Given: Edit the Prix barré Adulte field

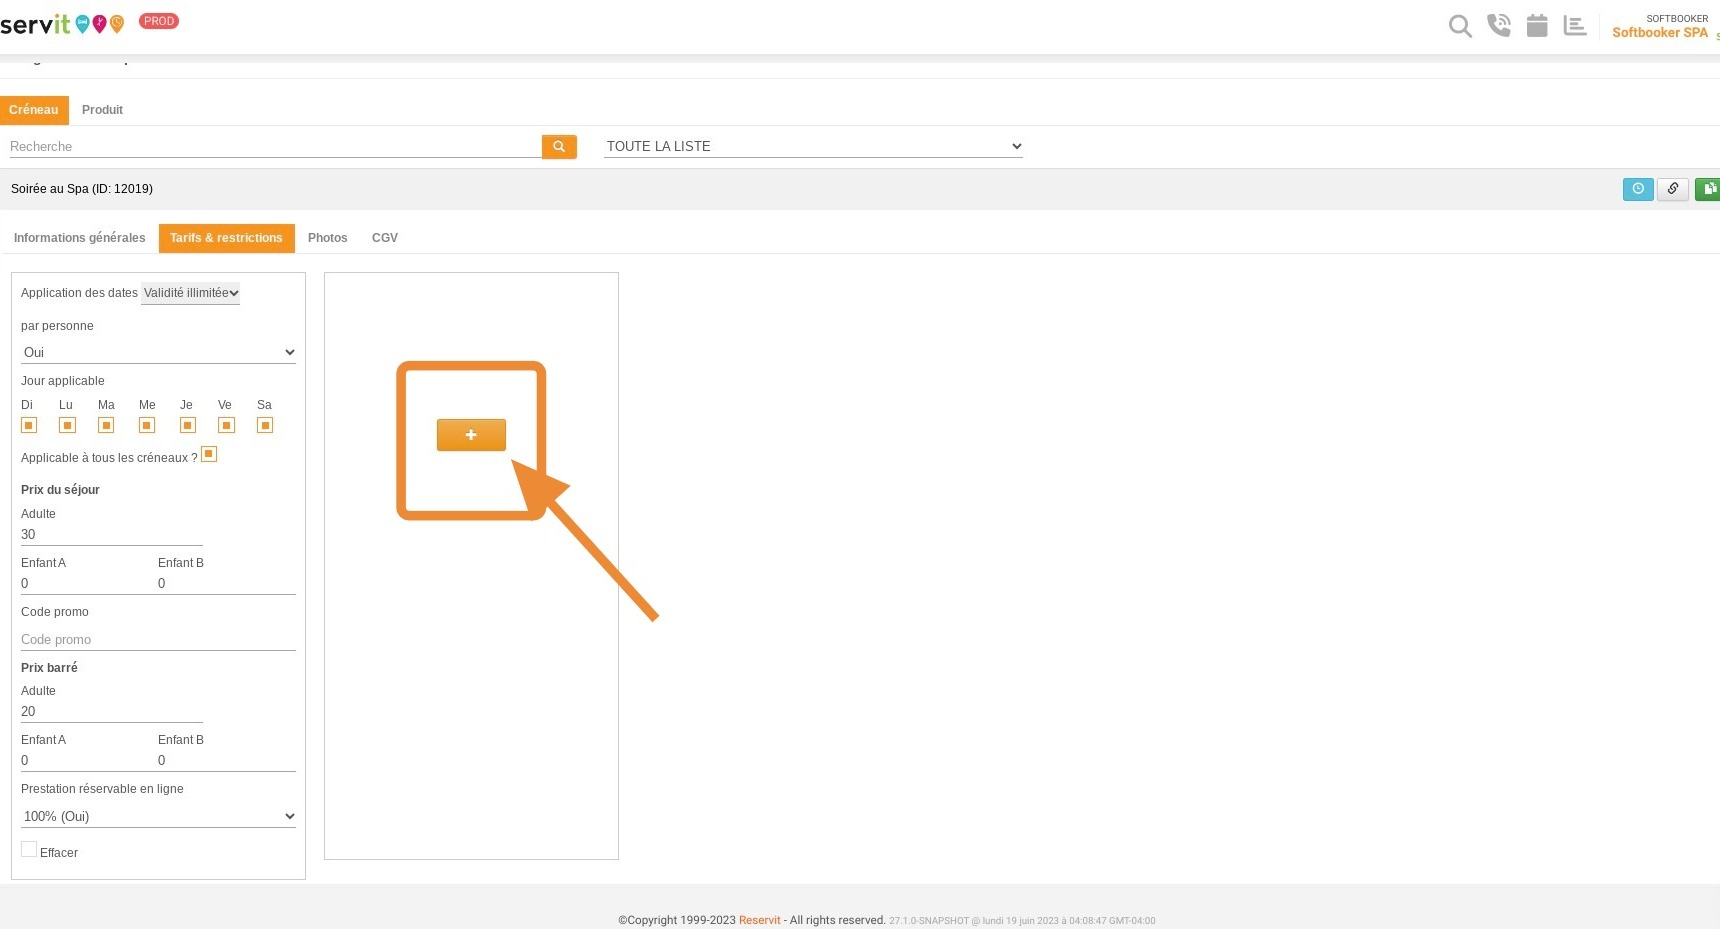Looking at the screenshot, I should 112,711.
